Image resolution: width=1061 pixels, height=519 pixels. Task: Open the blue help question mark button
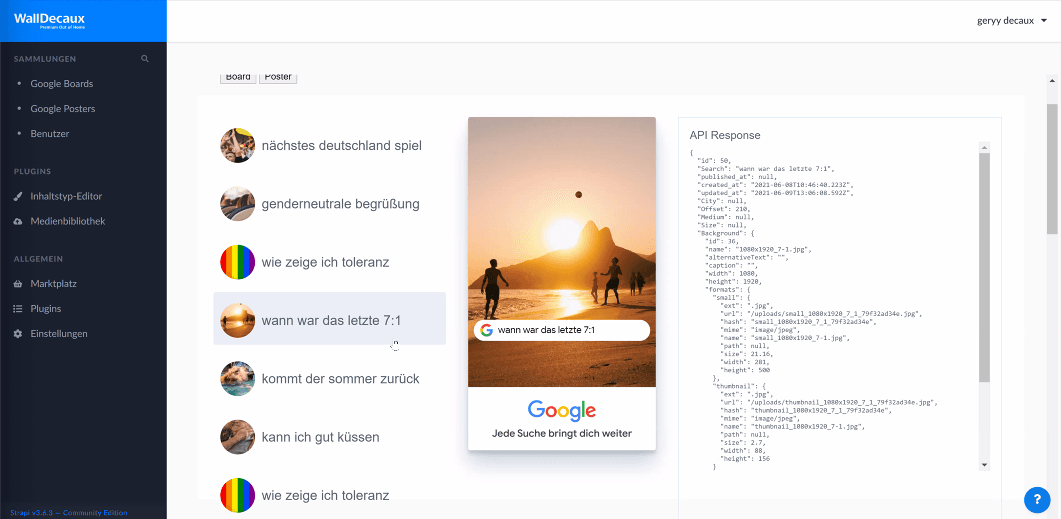(1037, 499)
